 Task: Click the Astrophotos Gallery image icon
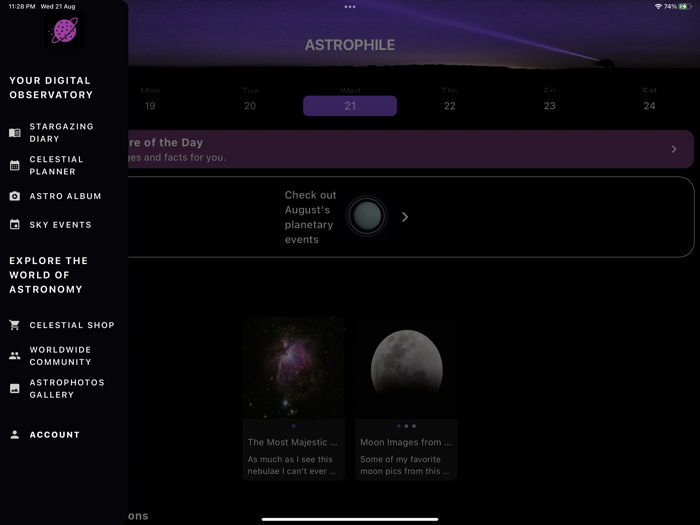coord(15,388)
